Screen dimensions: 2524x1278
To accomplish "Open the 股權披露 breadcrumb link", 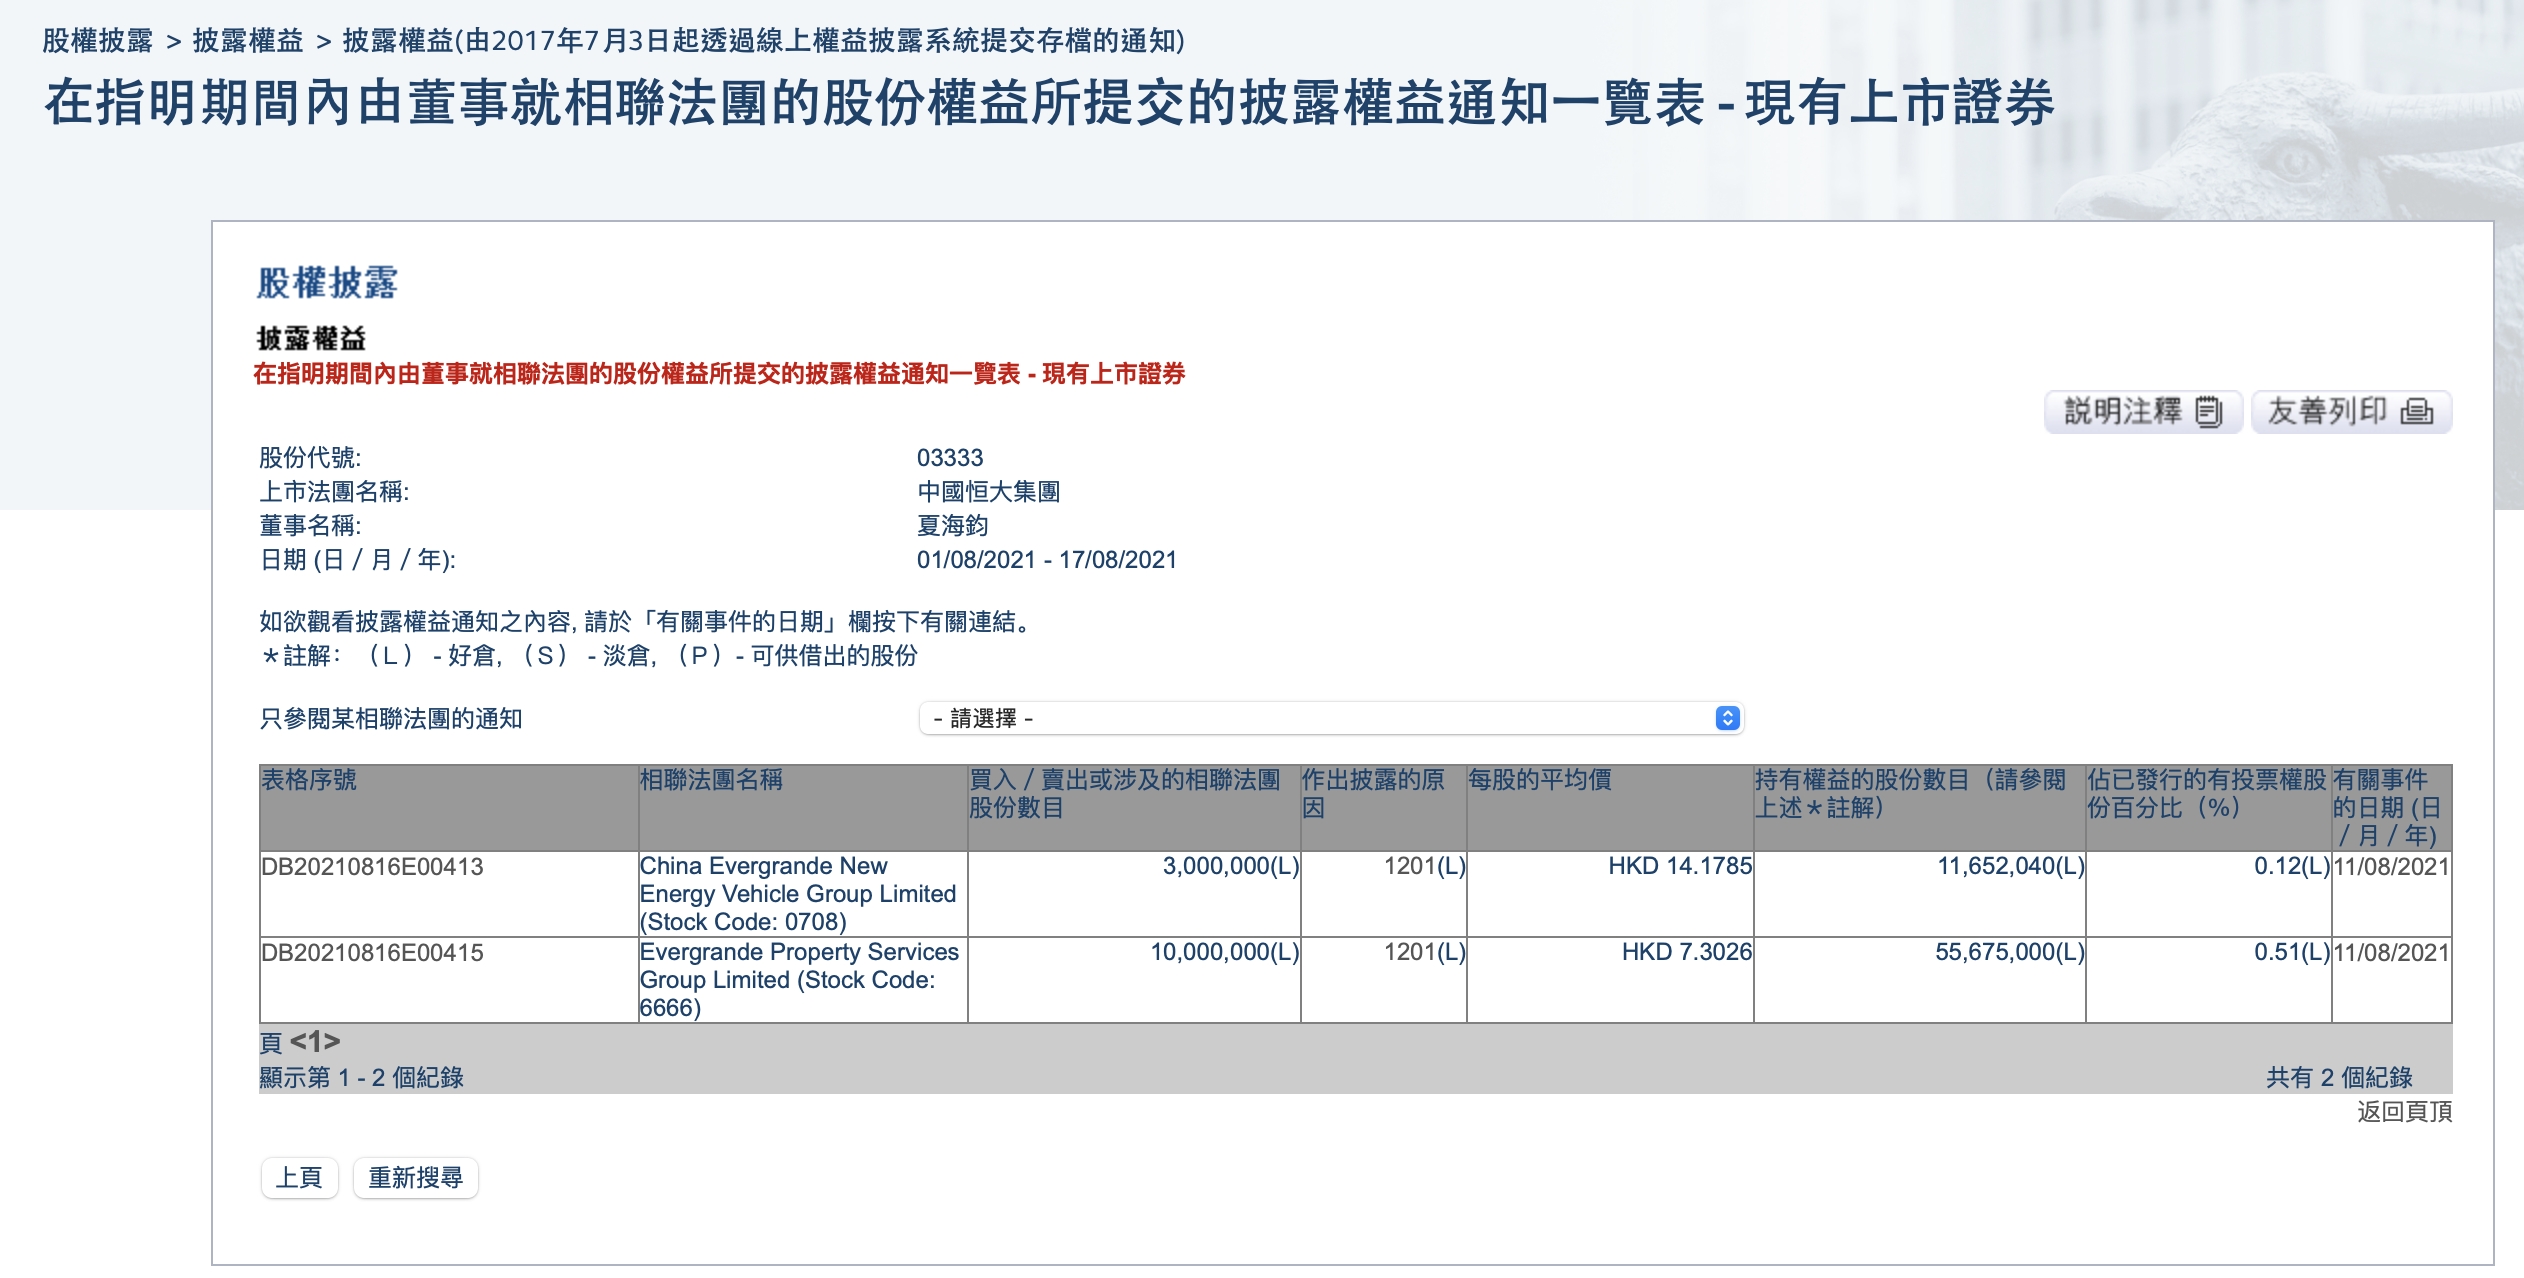I will (97, 41).
